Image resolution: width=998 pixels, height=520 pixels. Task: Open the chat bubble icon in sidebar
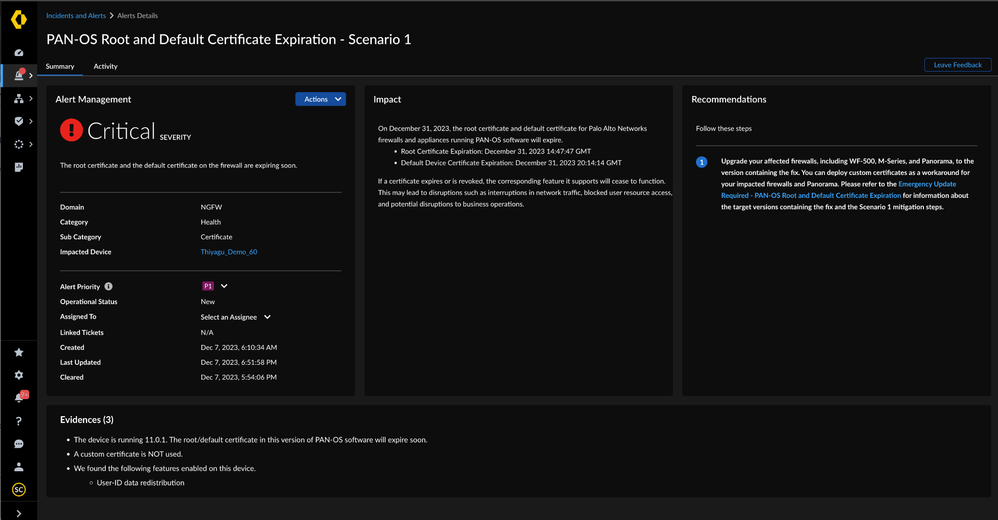[x=19, y=444]
